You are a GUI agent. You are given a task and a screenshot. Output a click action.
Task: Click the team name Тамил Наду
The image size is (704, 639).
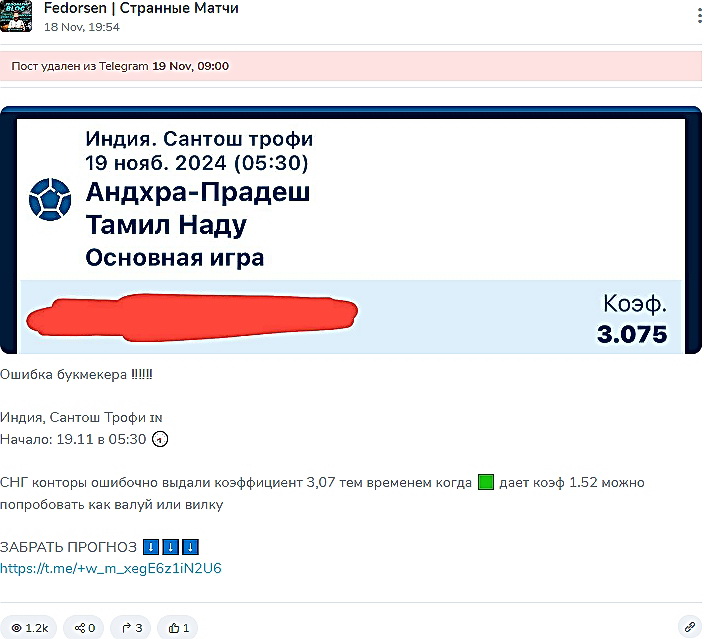(x=166, y=225)
